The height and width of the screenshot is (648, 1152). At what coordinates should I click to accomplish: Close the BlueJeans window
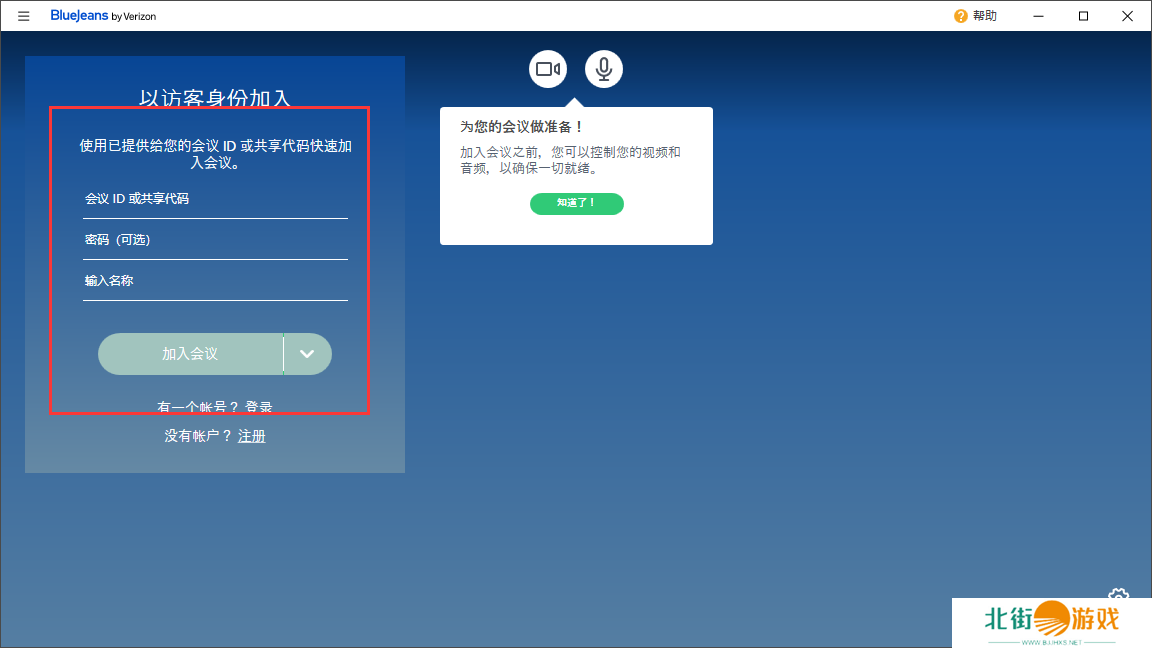click(1128, 16)
